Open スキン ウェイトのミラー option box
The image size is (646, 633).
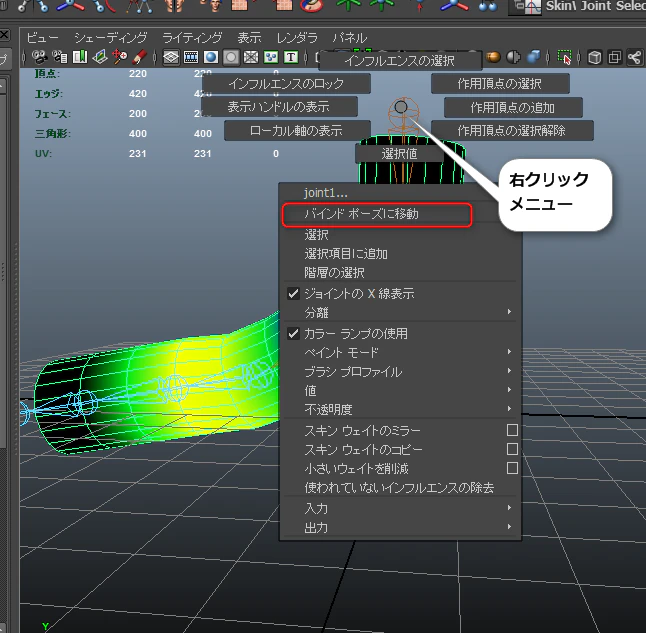point(512,430)
